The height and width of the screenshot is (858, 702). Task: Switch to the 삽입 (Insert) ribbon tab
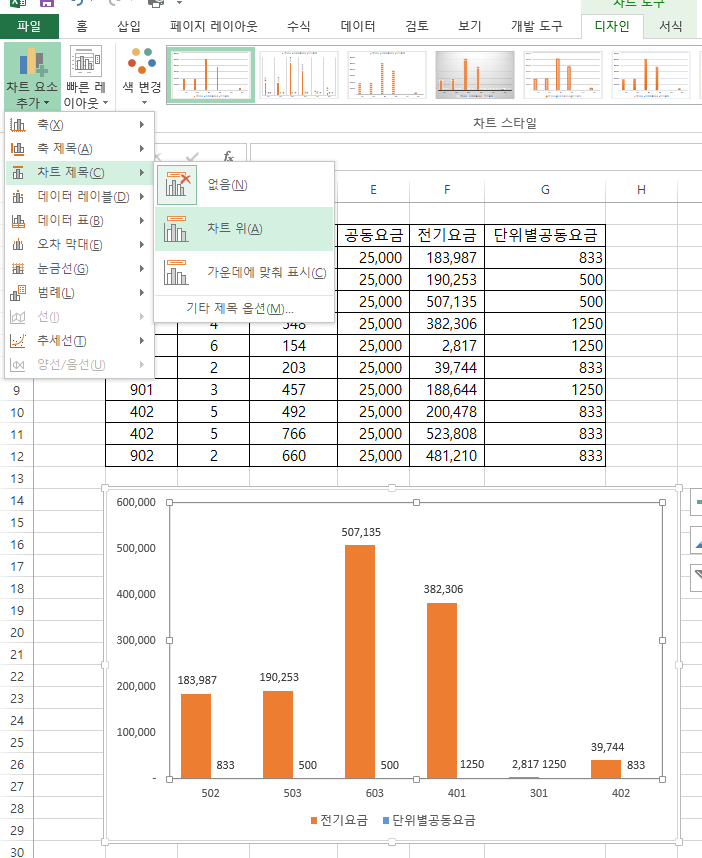[x=129, y=26]
